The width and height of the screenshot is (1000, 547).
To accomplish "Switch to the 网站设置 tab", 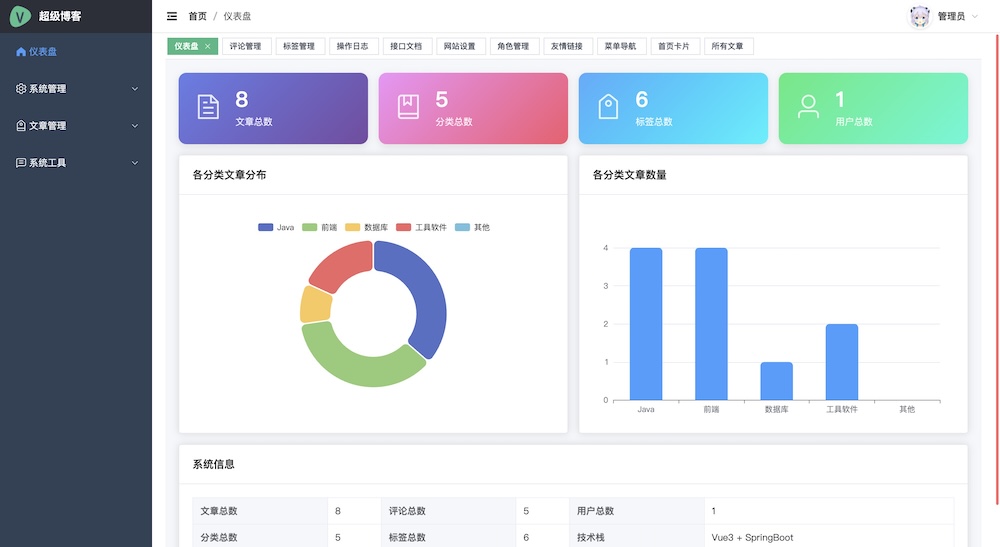I will (460, 46).
